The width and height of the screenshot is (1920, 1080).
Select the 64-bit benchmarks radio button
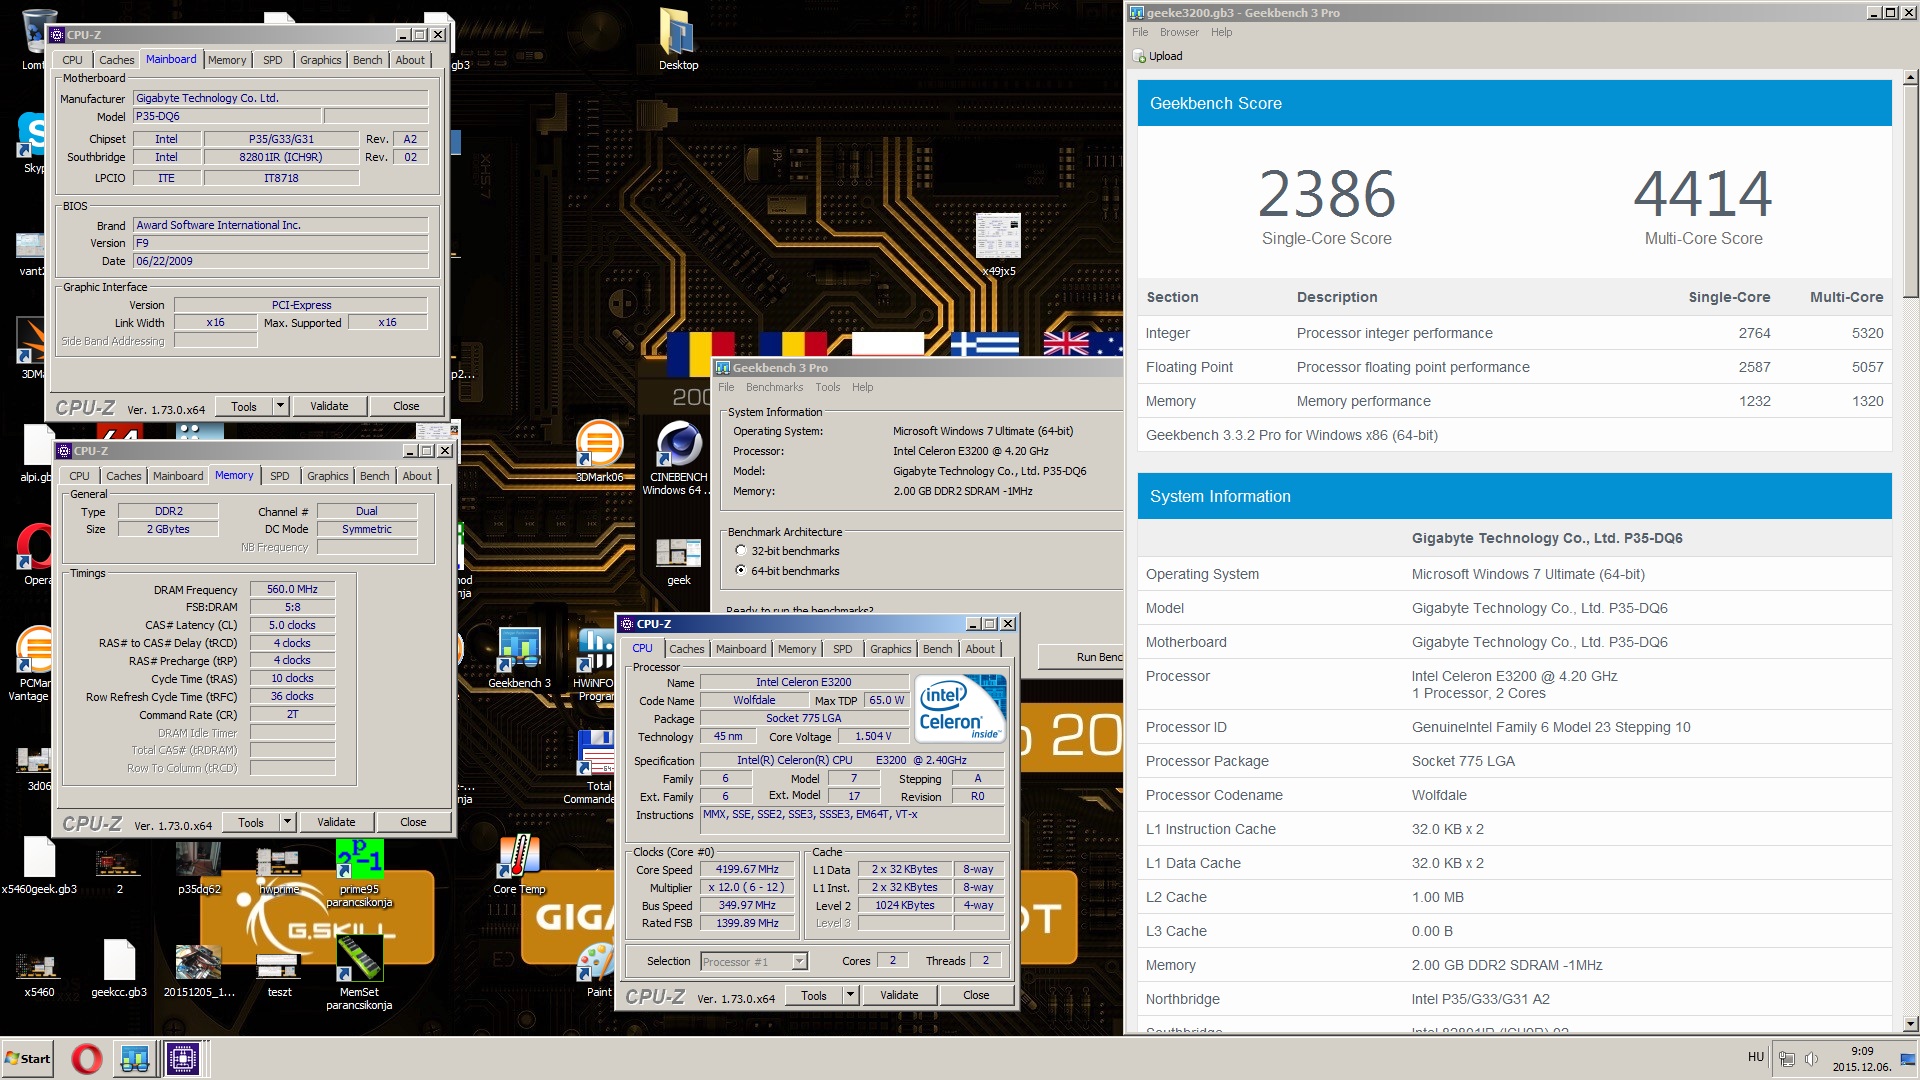pos(741,571)
